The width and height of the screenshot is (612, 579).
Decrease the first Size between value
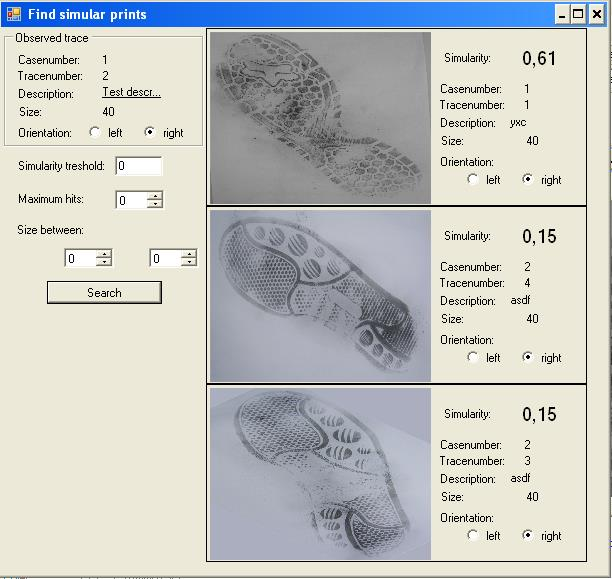[x=104, y=262]
